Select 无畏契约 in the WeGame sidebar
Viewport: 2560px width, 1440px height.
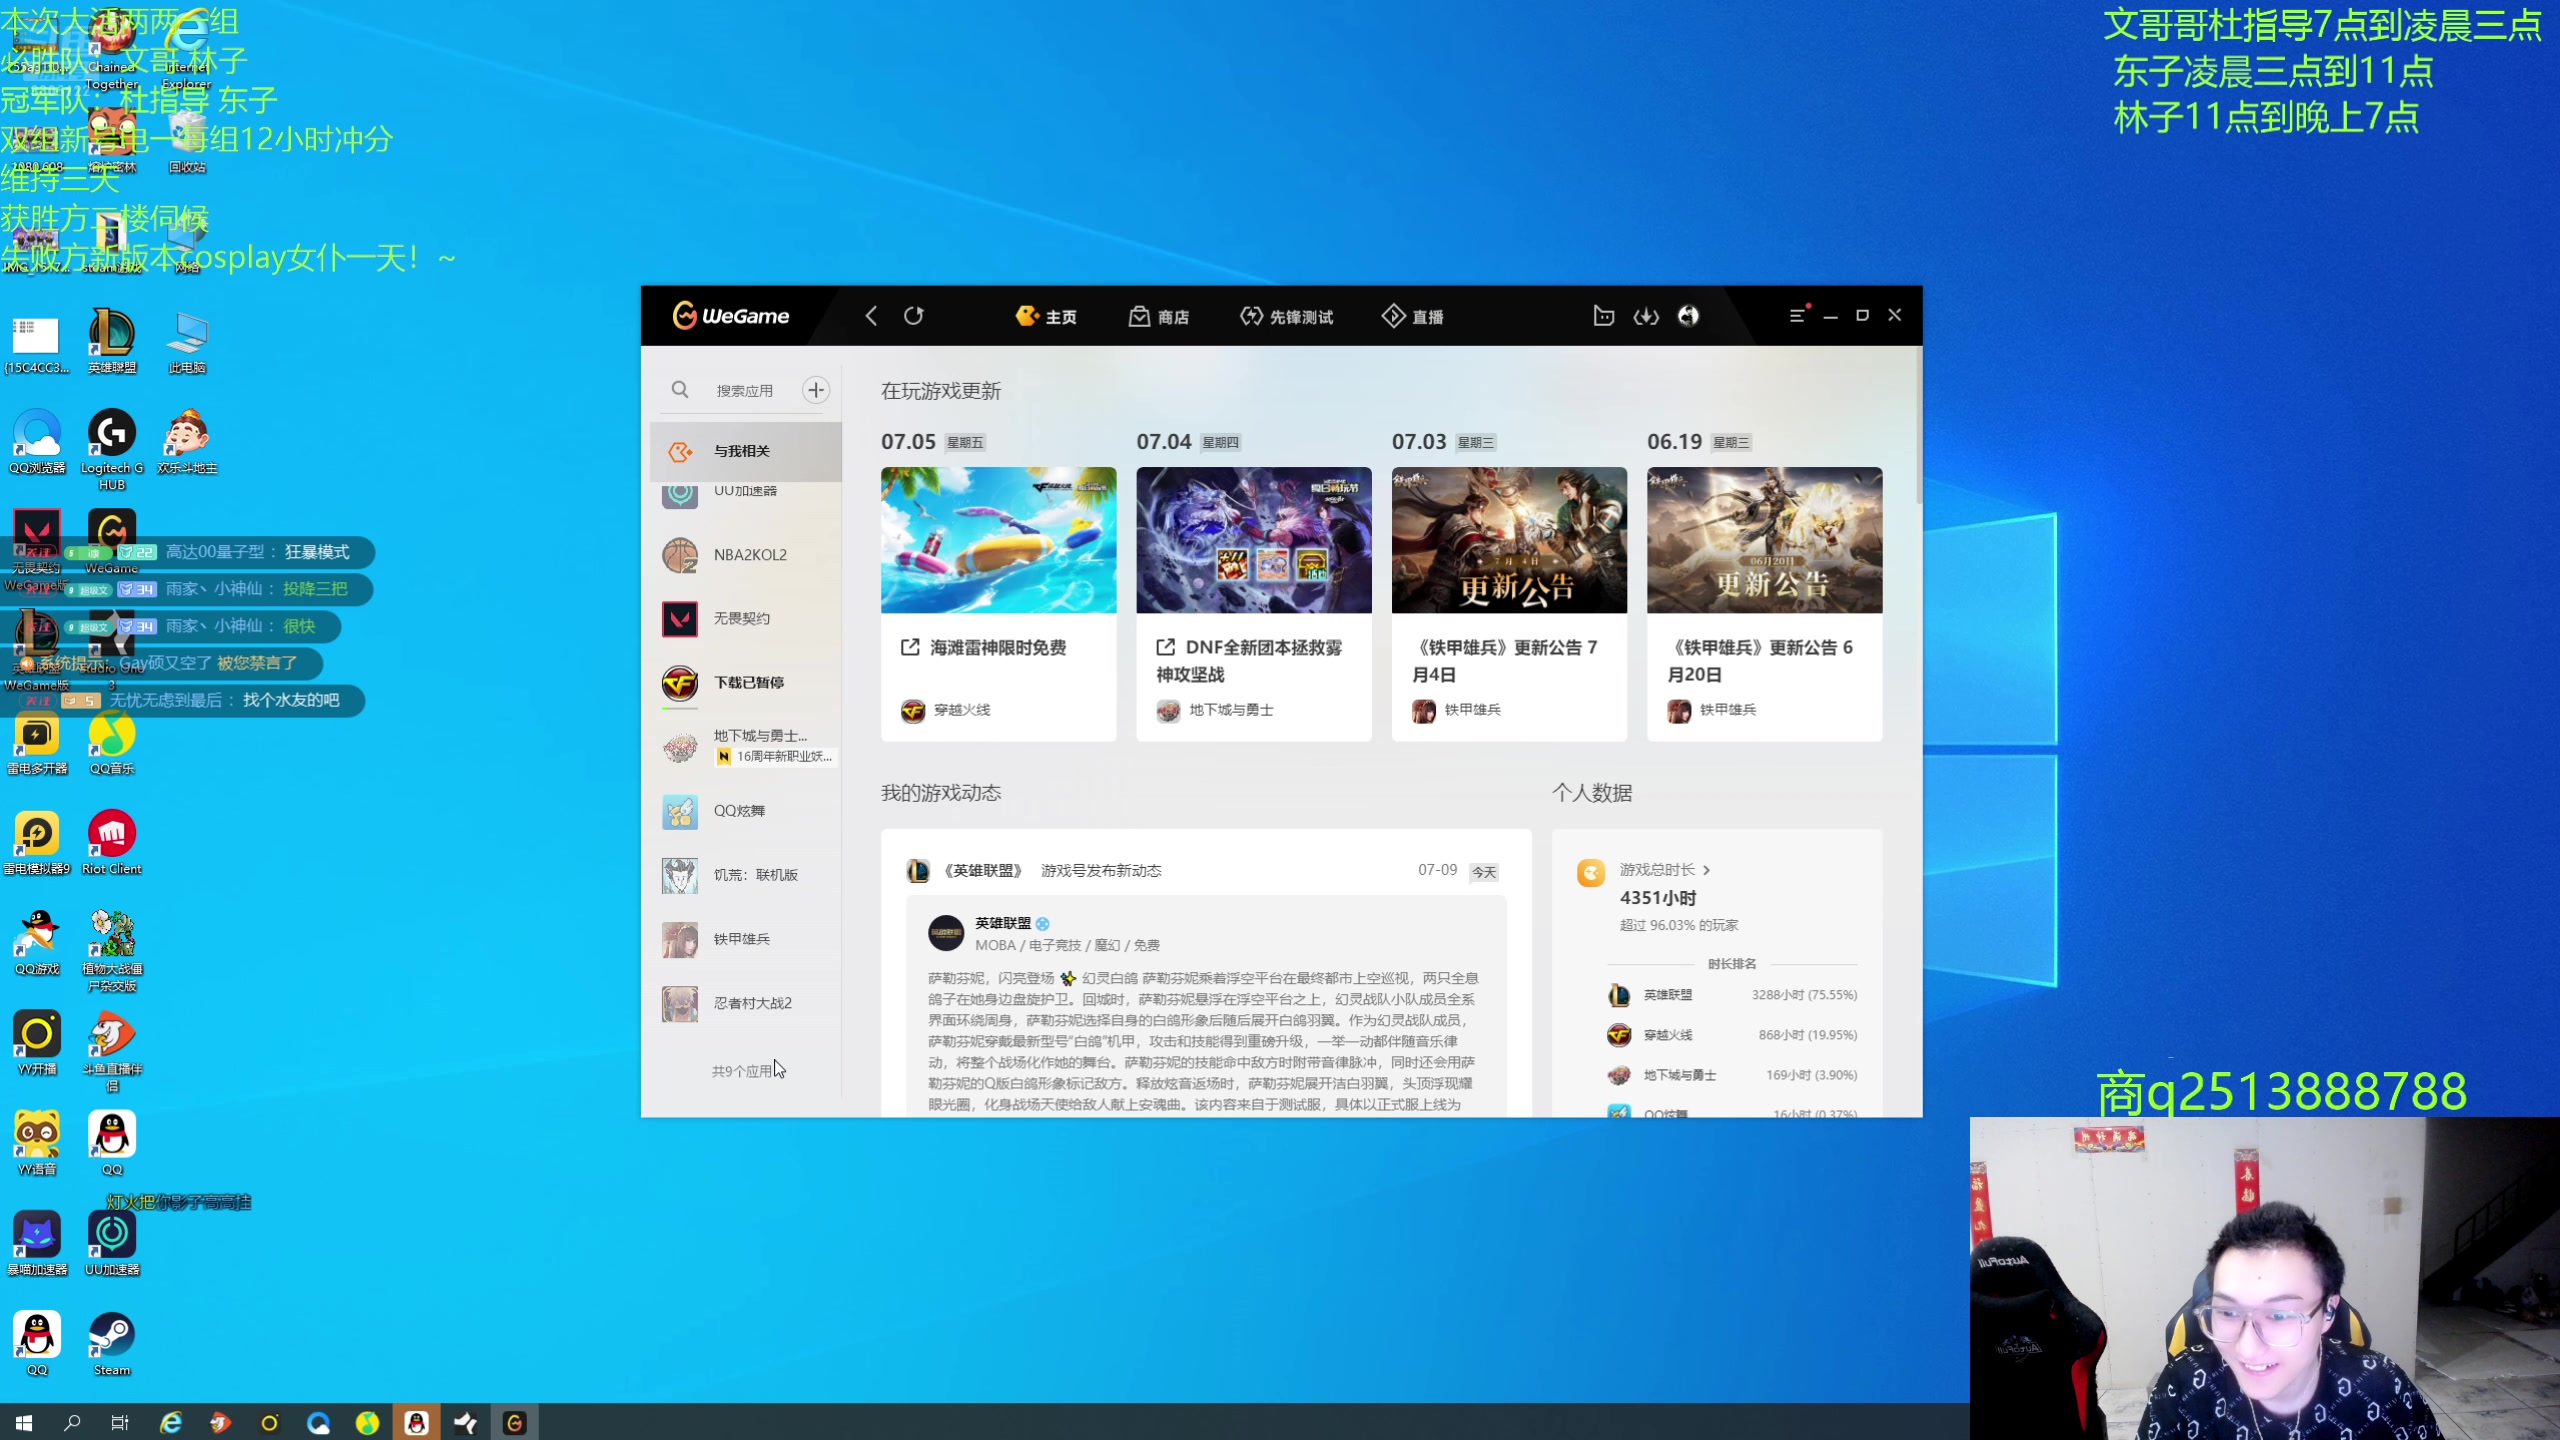coord(746,619)
